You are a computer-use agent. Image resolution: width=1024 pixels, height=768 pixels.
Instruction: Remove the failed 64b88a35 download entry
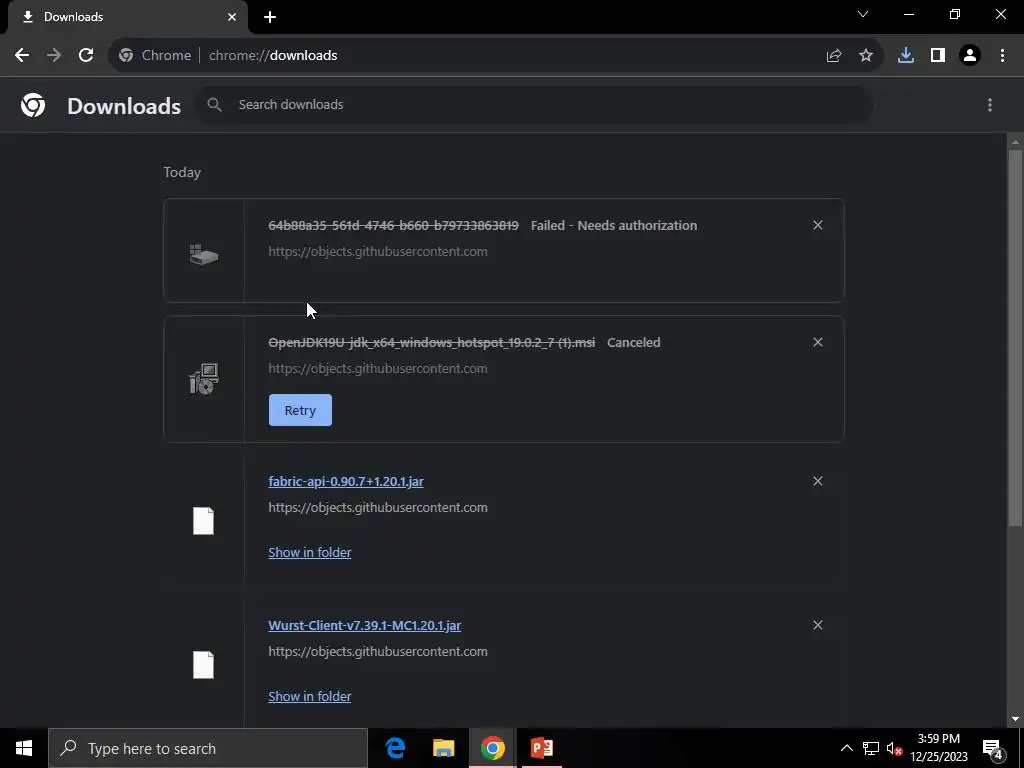pyautogui.click(x=818, y=225)
